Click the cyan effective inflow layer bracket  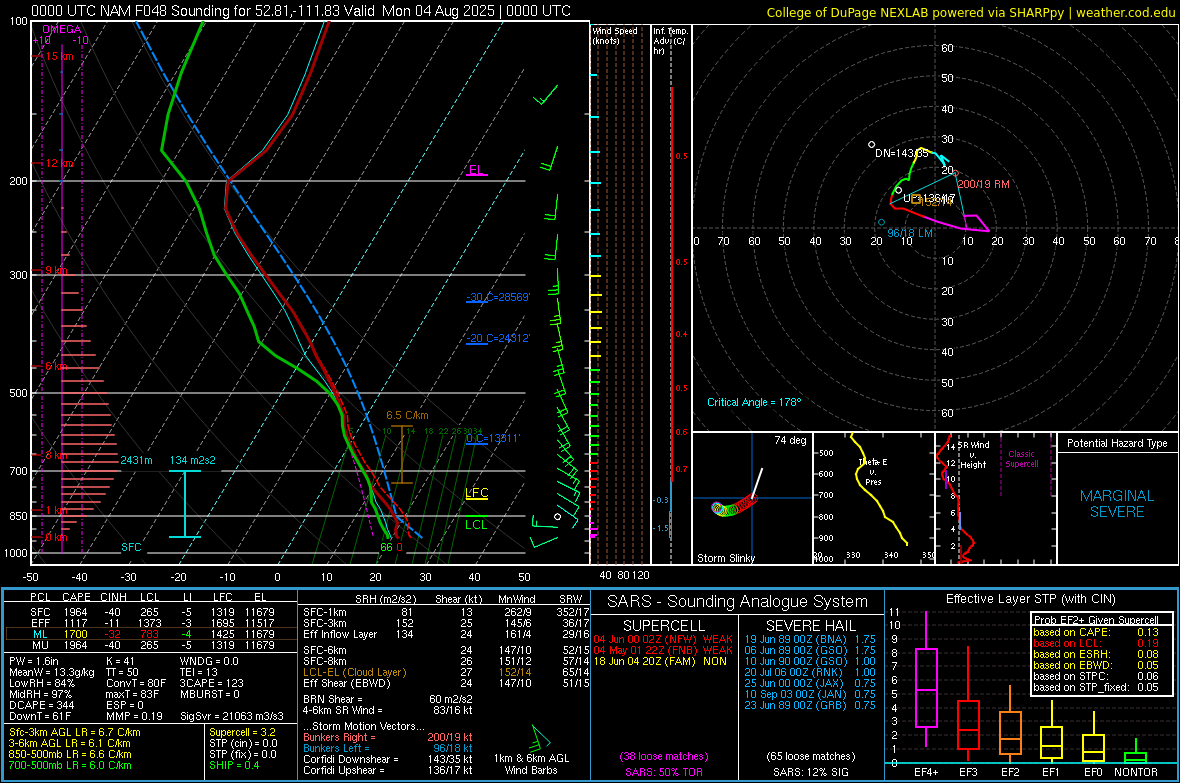point(185,504)
